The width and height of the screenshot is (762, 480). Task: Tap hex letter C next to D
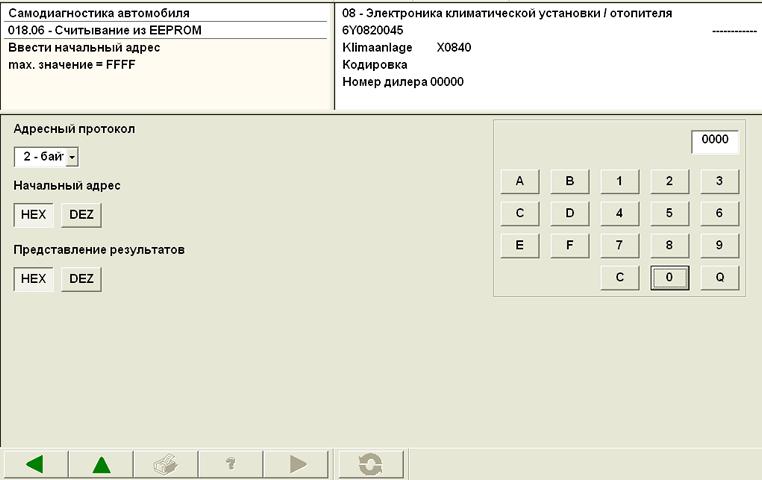[x=520, y=213]
